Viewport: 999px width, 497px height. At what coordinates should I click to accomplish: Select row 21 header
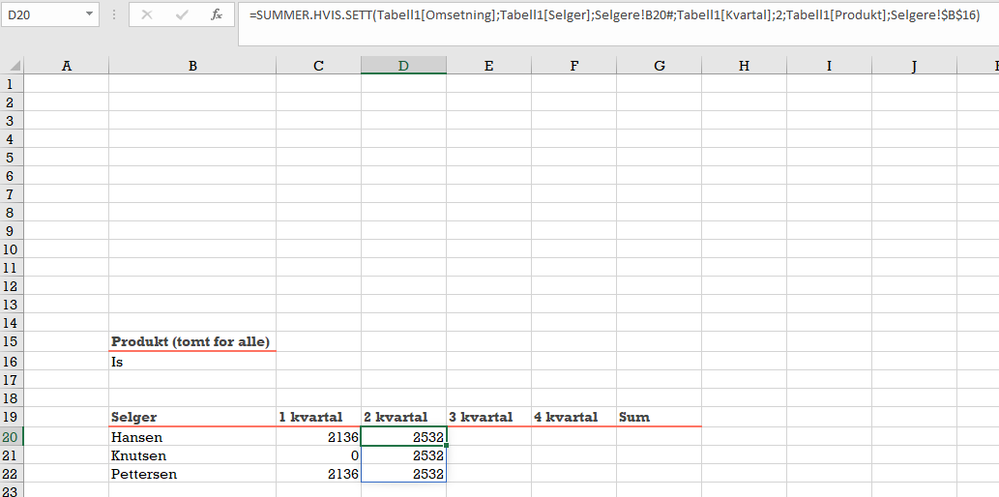(11, 456)
